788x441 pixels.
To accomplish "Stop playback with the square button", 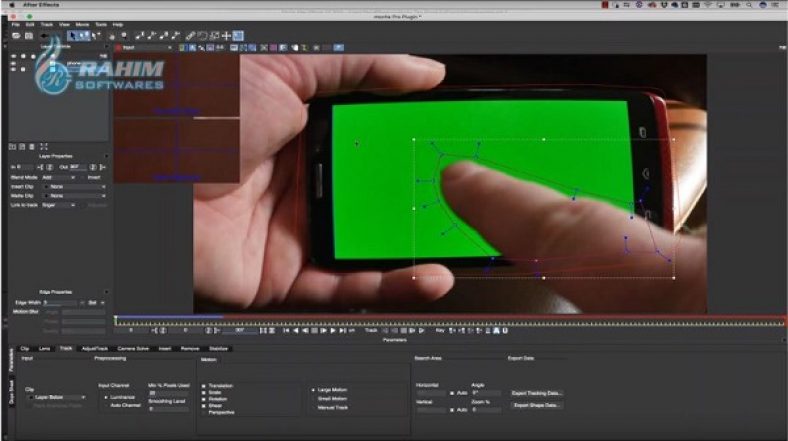I will (x=314, y=330).
